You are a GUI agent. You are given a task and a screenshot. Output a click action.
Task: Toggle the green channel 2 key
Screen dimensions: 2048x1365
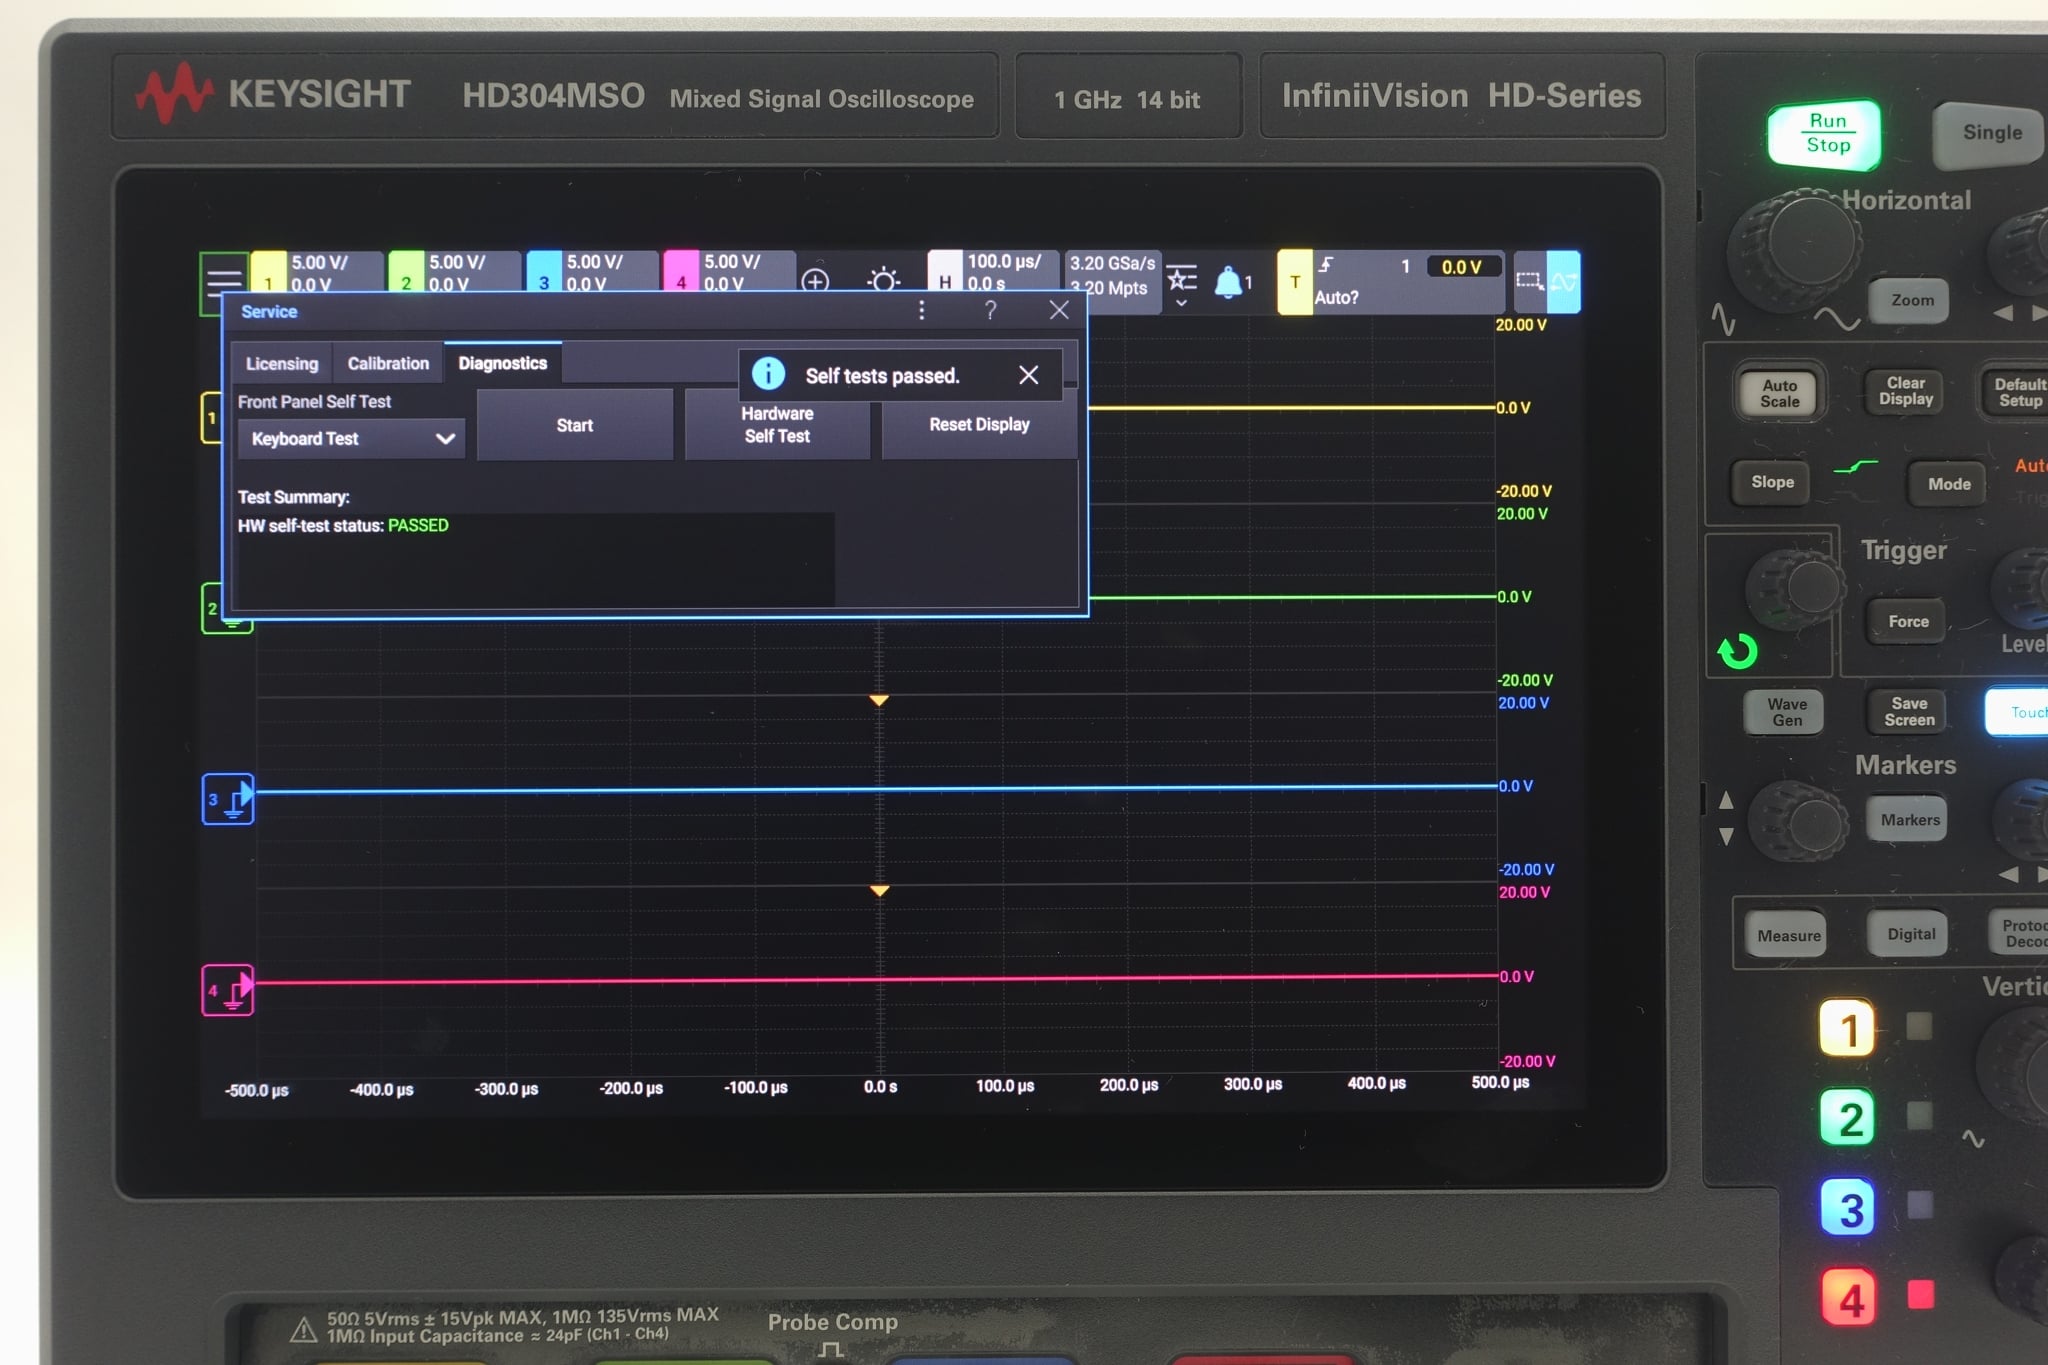(x=1848, y=1118)
